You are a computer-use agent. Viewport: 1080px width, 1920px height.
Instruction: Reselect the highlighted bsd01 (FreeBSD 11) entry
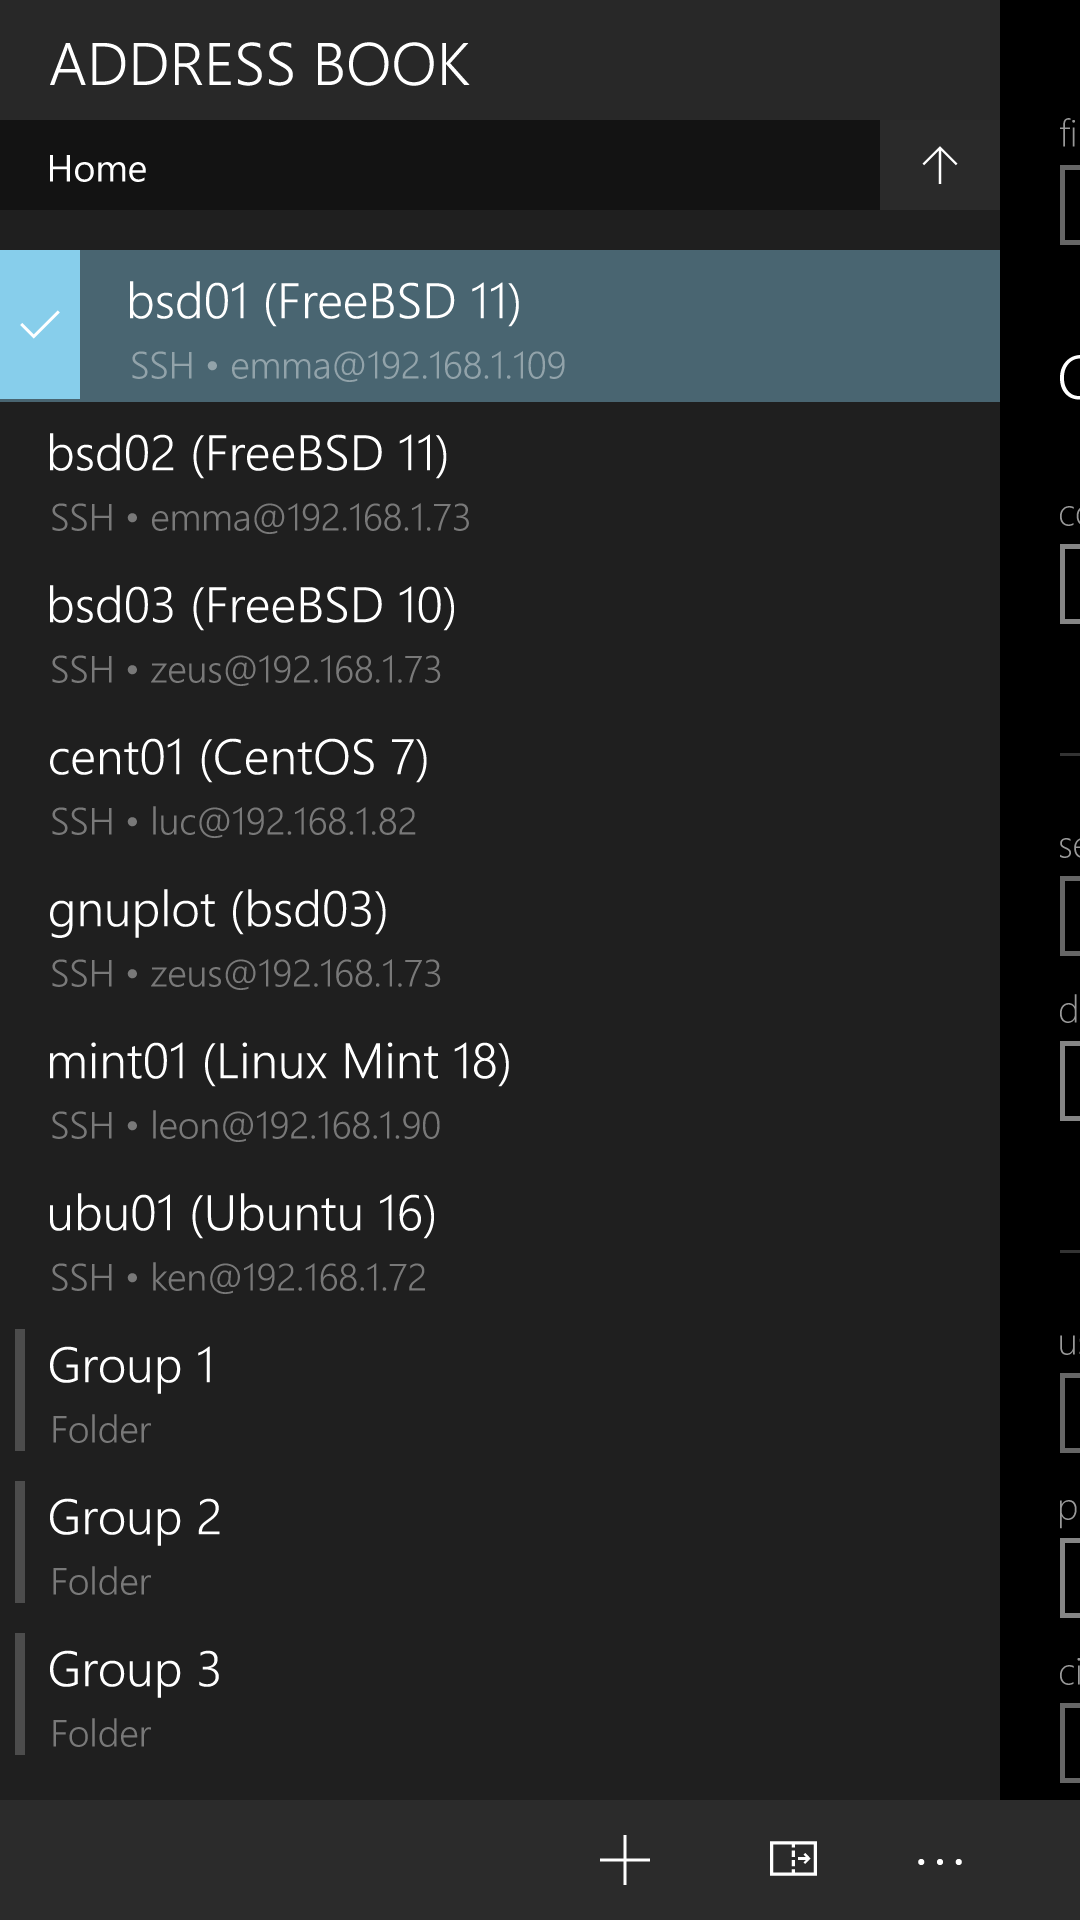tap(400, 324)
